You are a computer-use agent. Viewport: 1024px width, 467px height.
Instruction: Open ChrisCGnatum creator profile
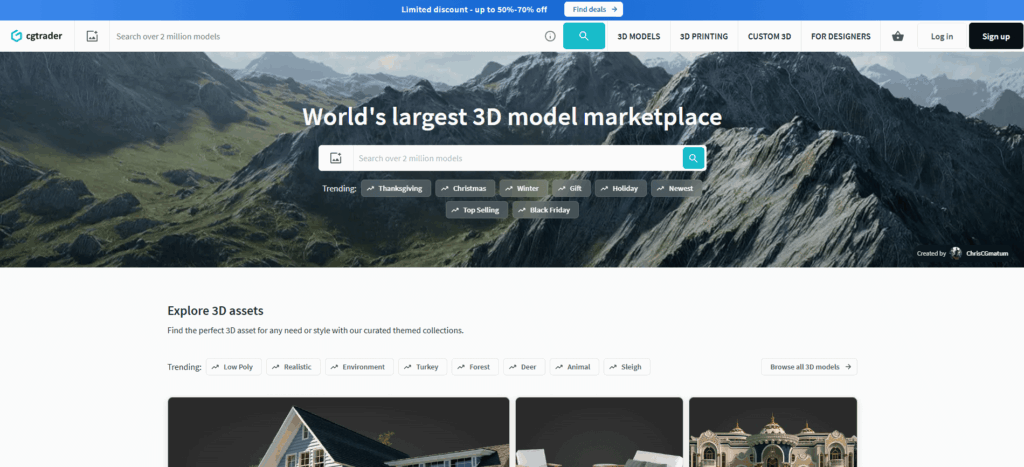click(x=978, y=253)
